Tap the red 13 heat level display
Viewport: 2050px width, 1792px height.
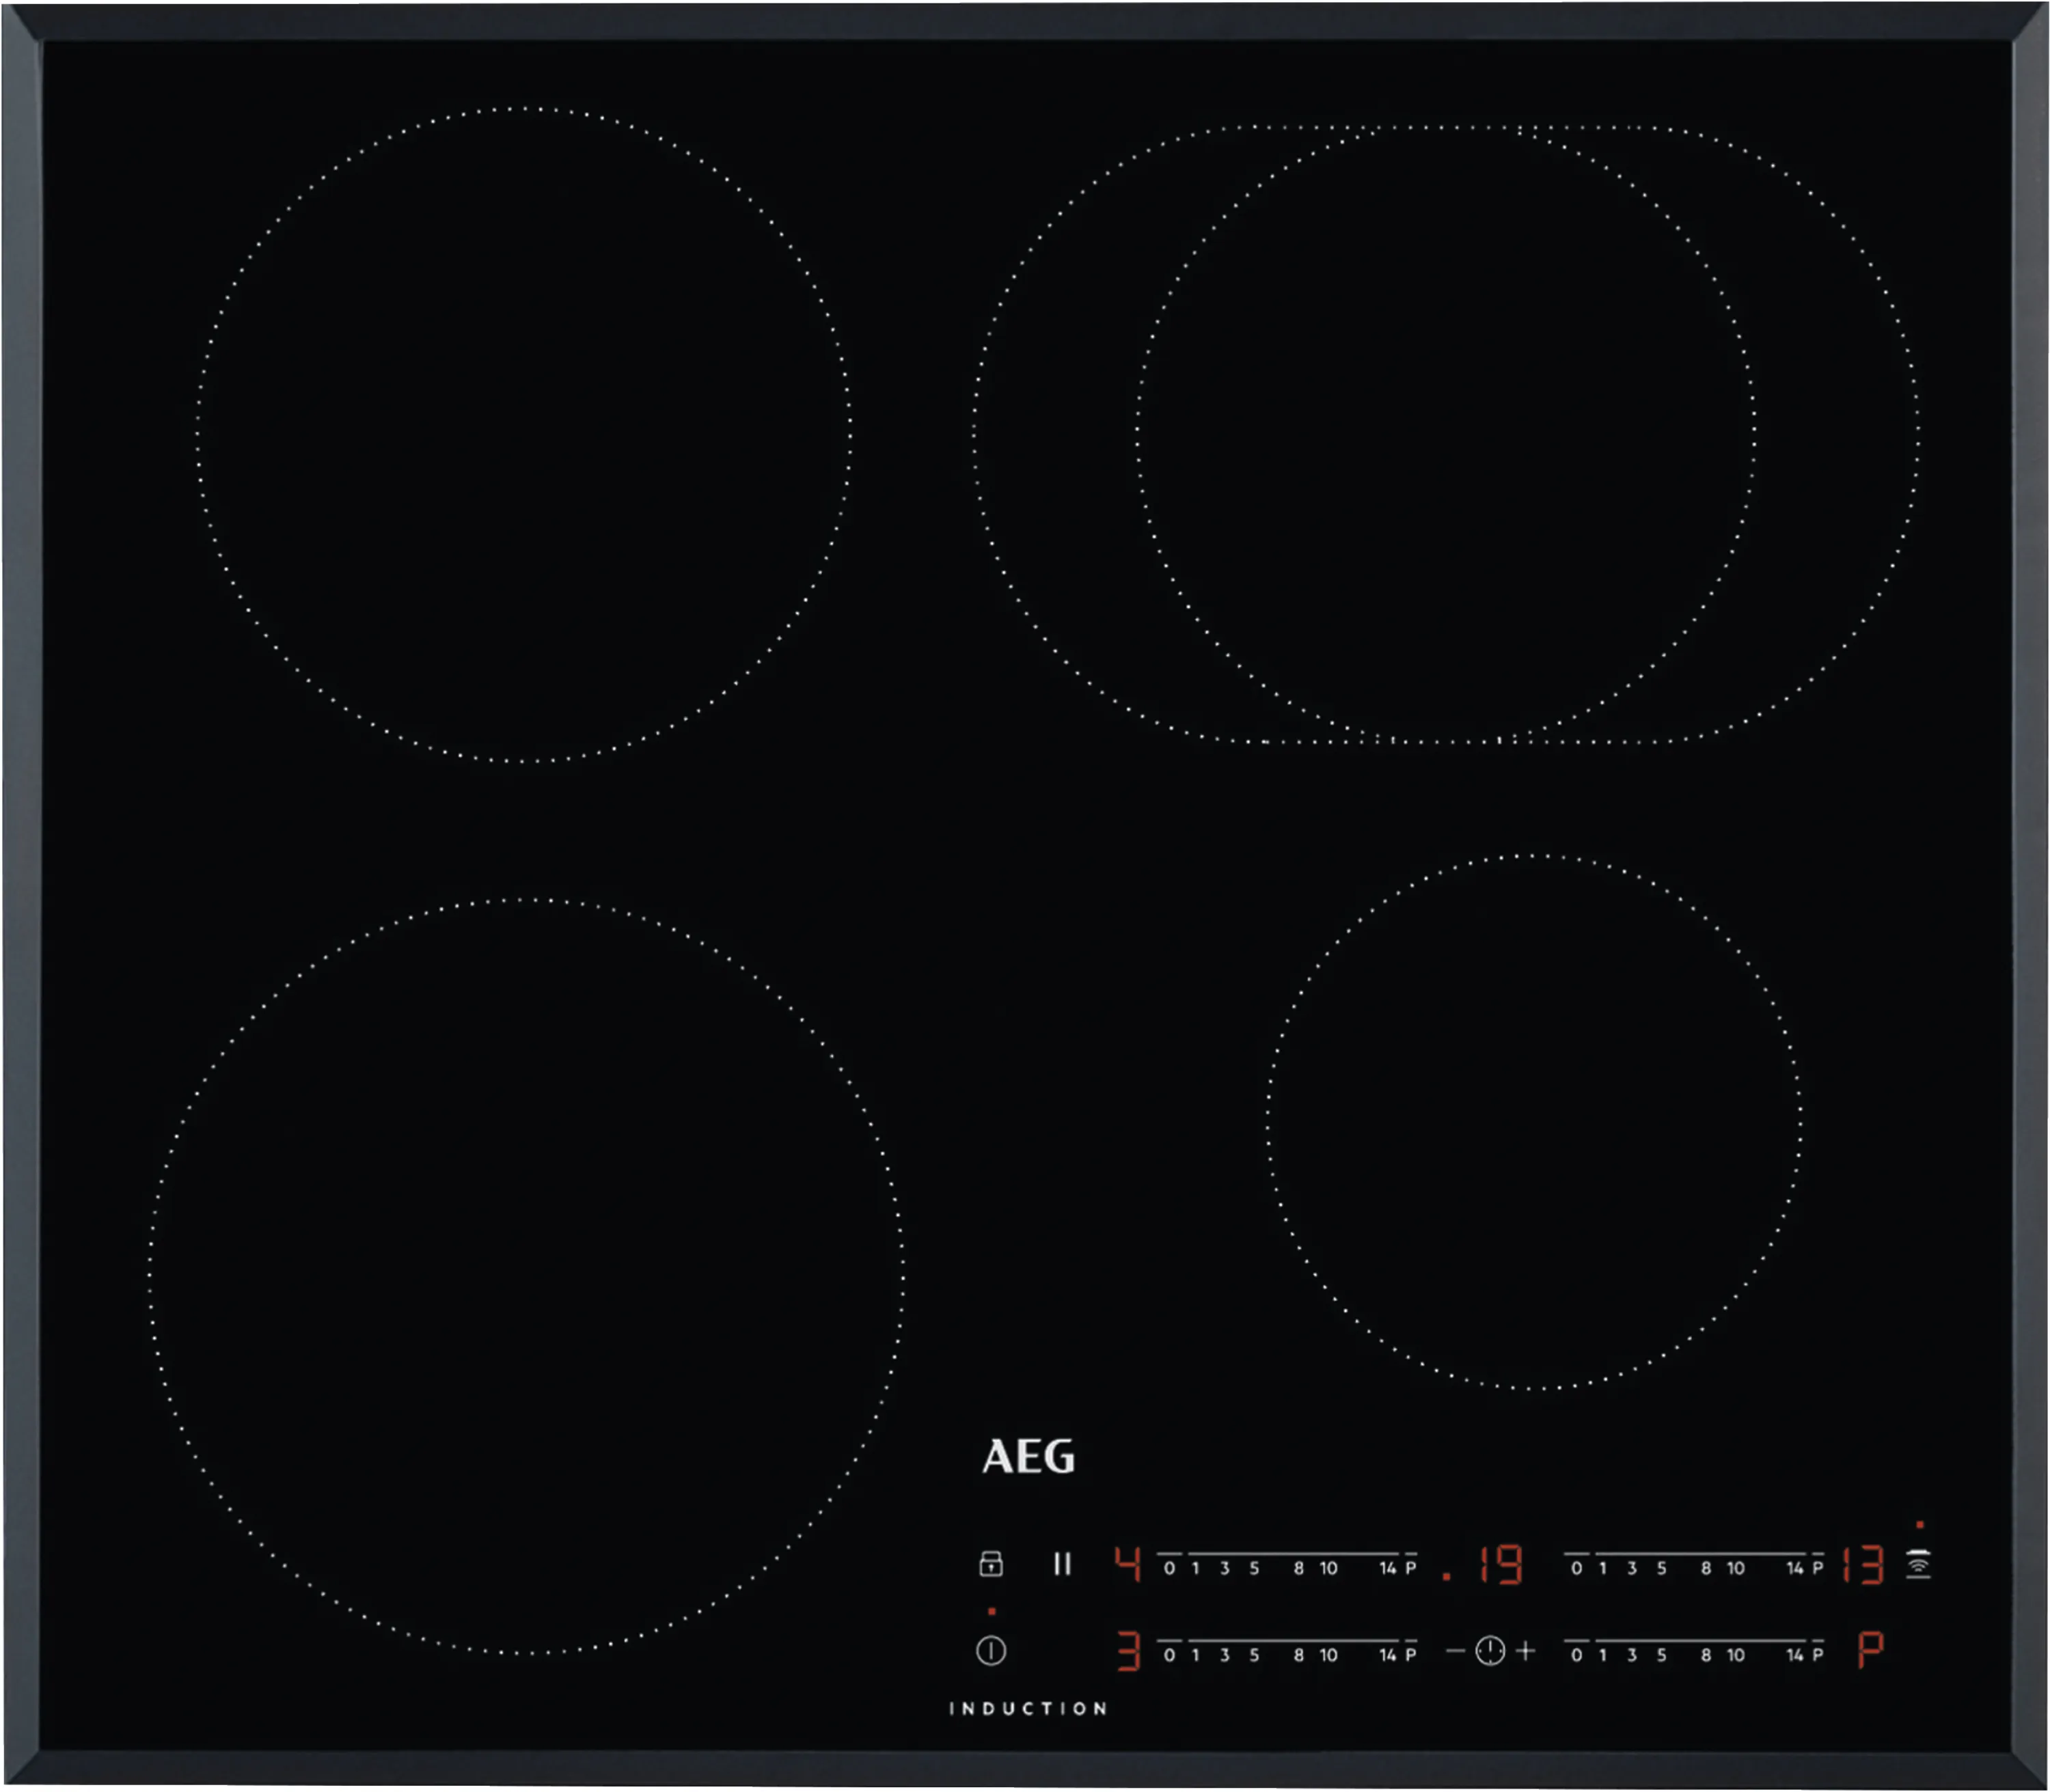click(1863, 1565)
